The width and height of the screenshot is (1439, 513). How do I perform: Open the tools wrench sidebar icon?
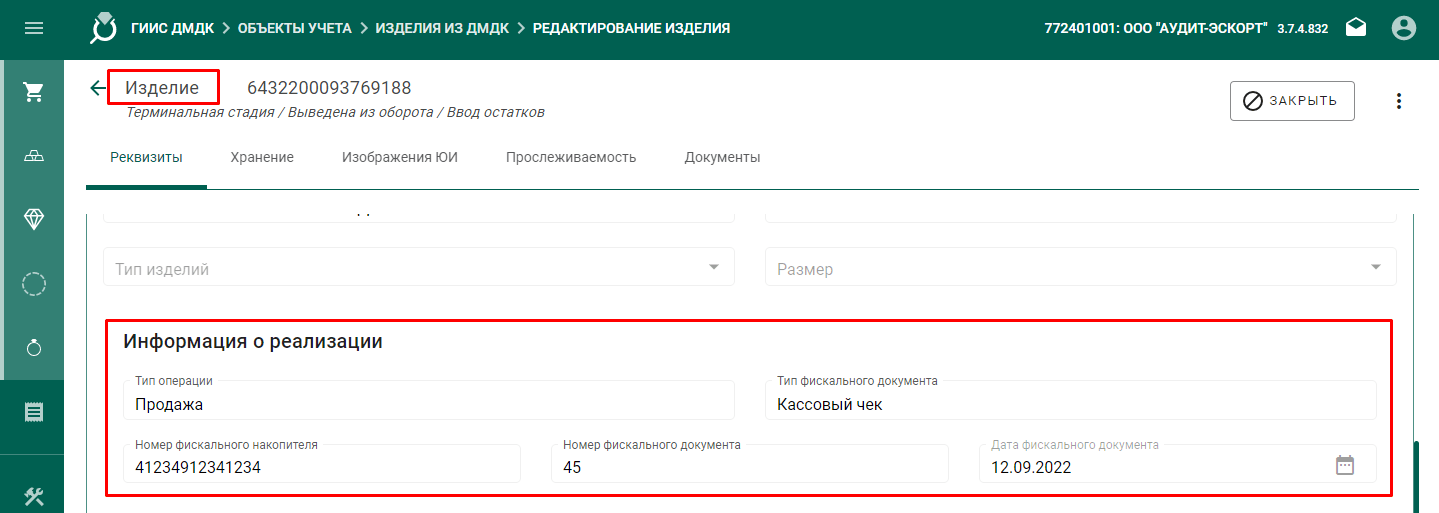point(33,495)
